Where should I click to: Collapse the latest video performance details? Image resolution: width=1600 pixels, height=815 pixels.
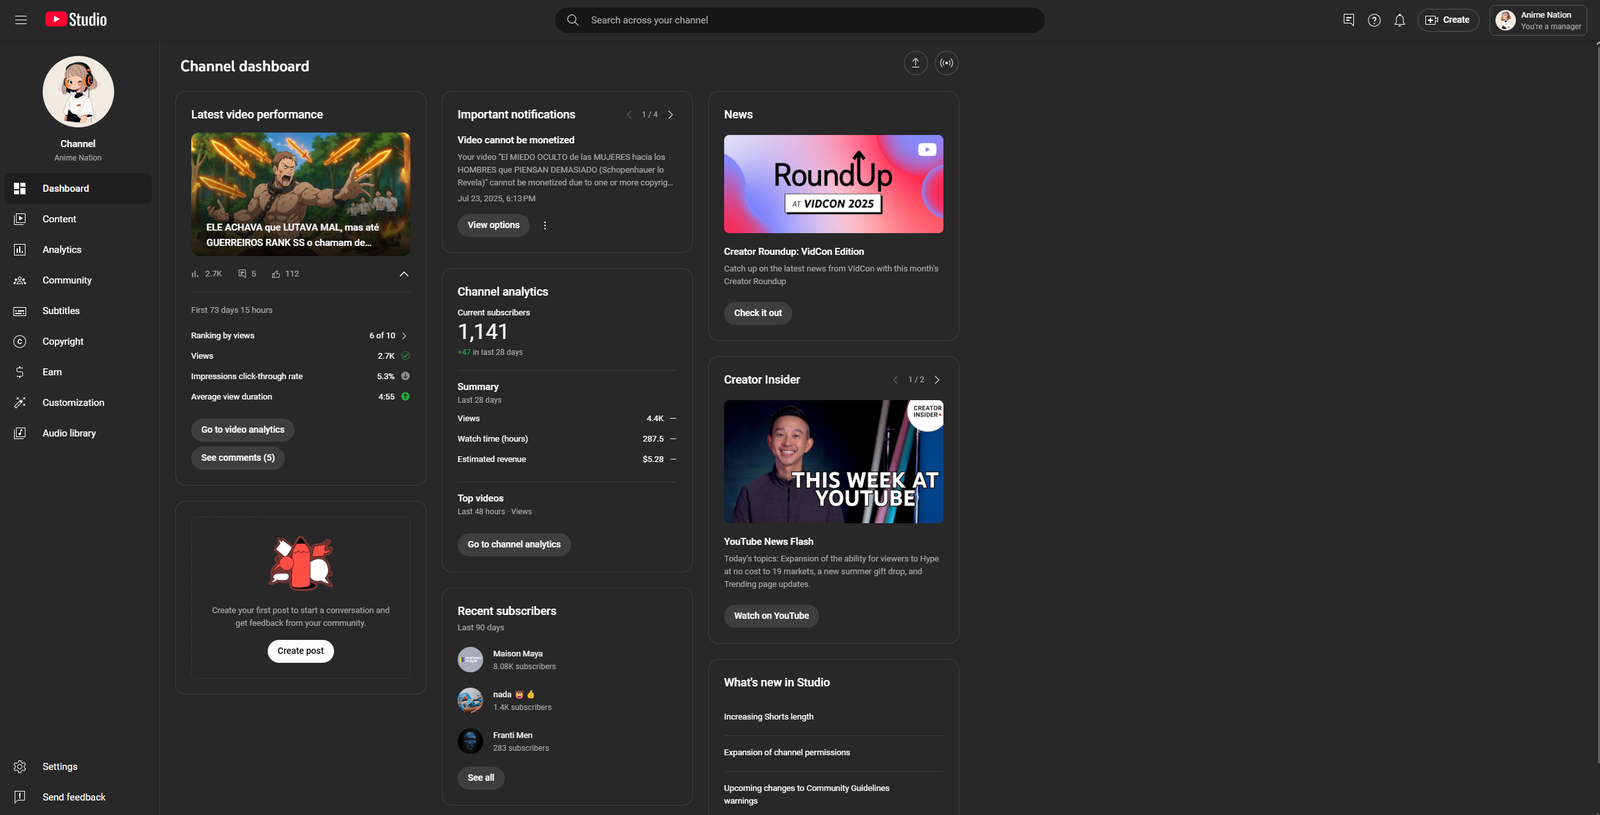tap(404, 274)
